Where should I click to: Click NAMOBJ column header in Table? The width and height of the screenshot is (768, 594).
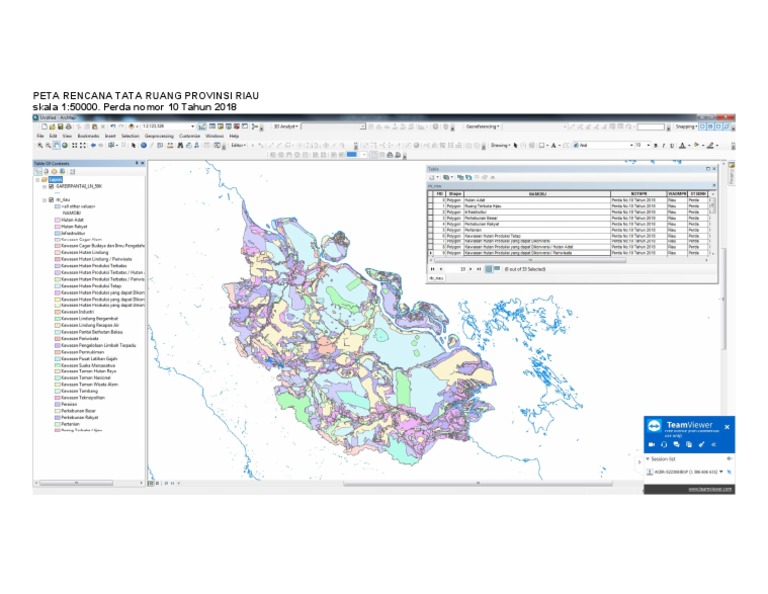click(538, 193)
